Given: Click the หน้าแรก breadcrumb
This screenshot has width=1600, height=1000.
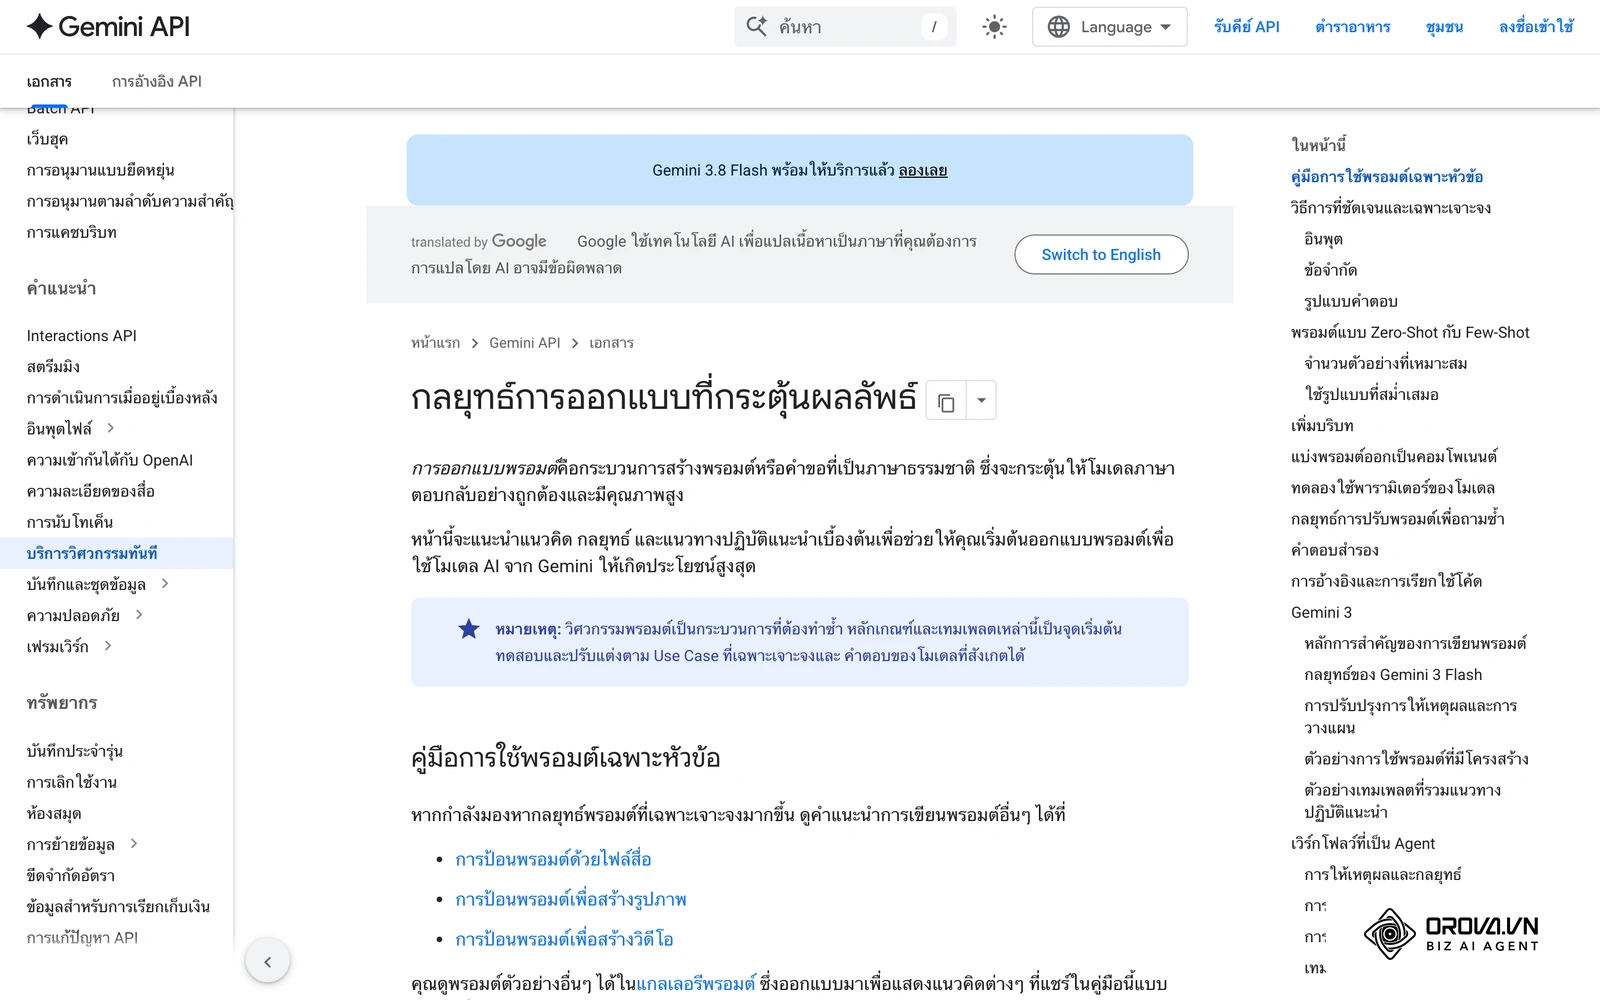Looking at the screenshot, I should 436,343.
